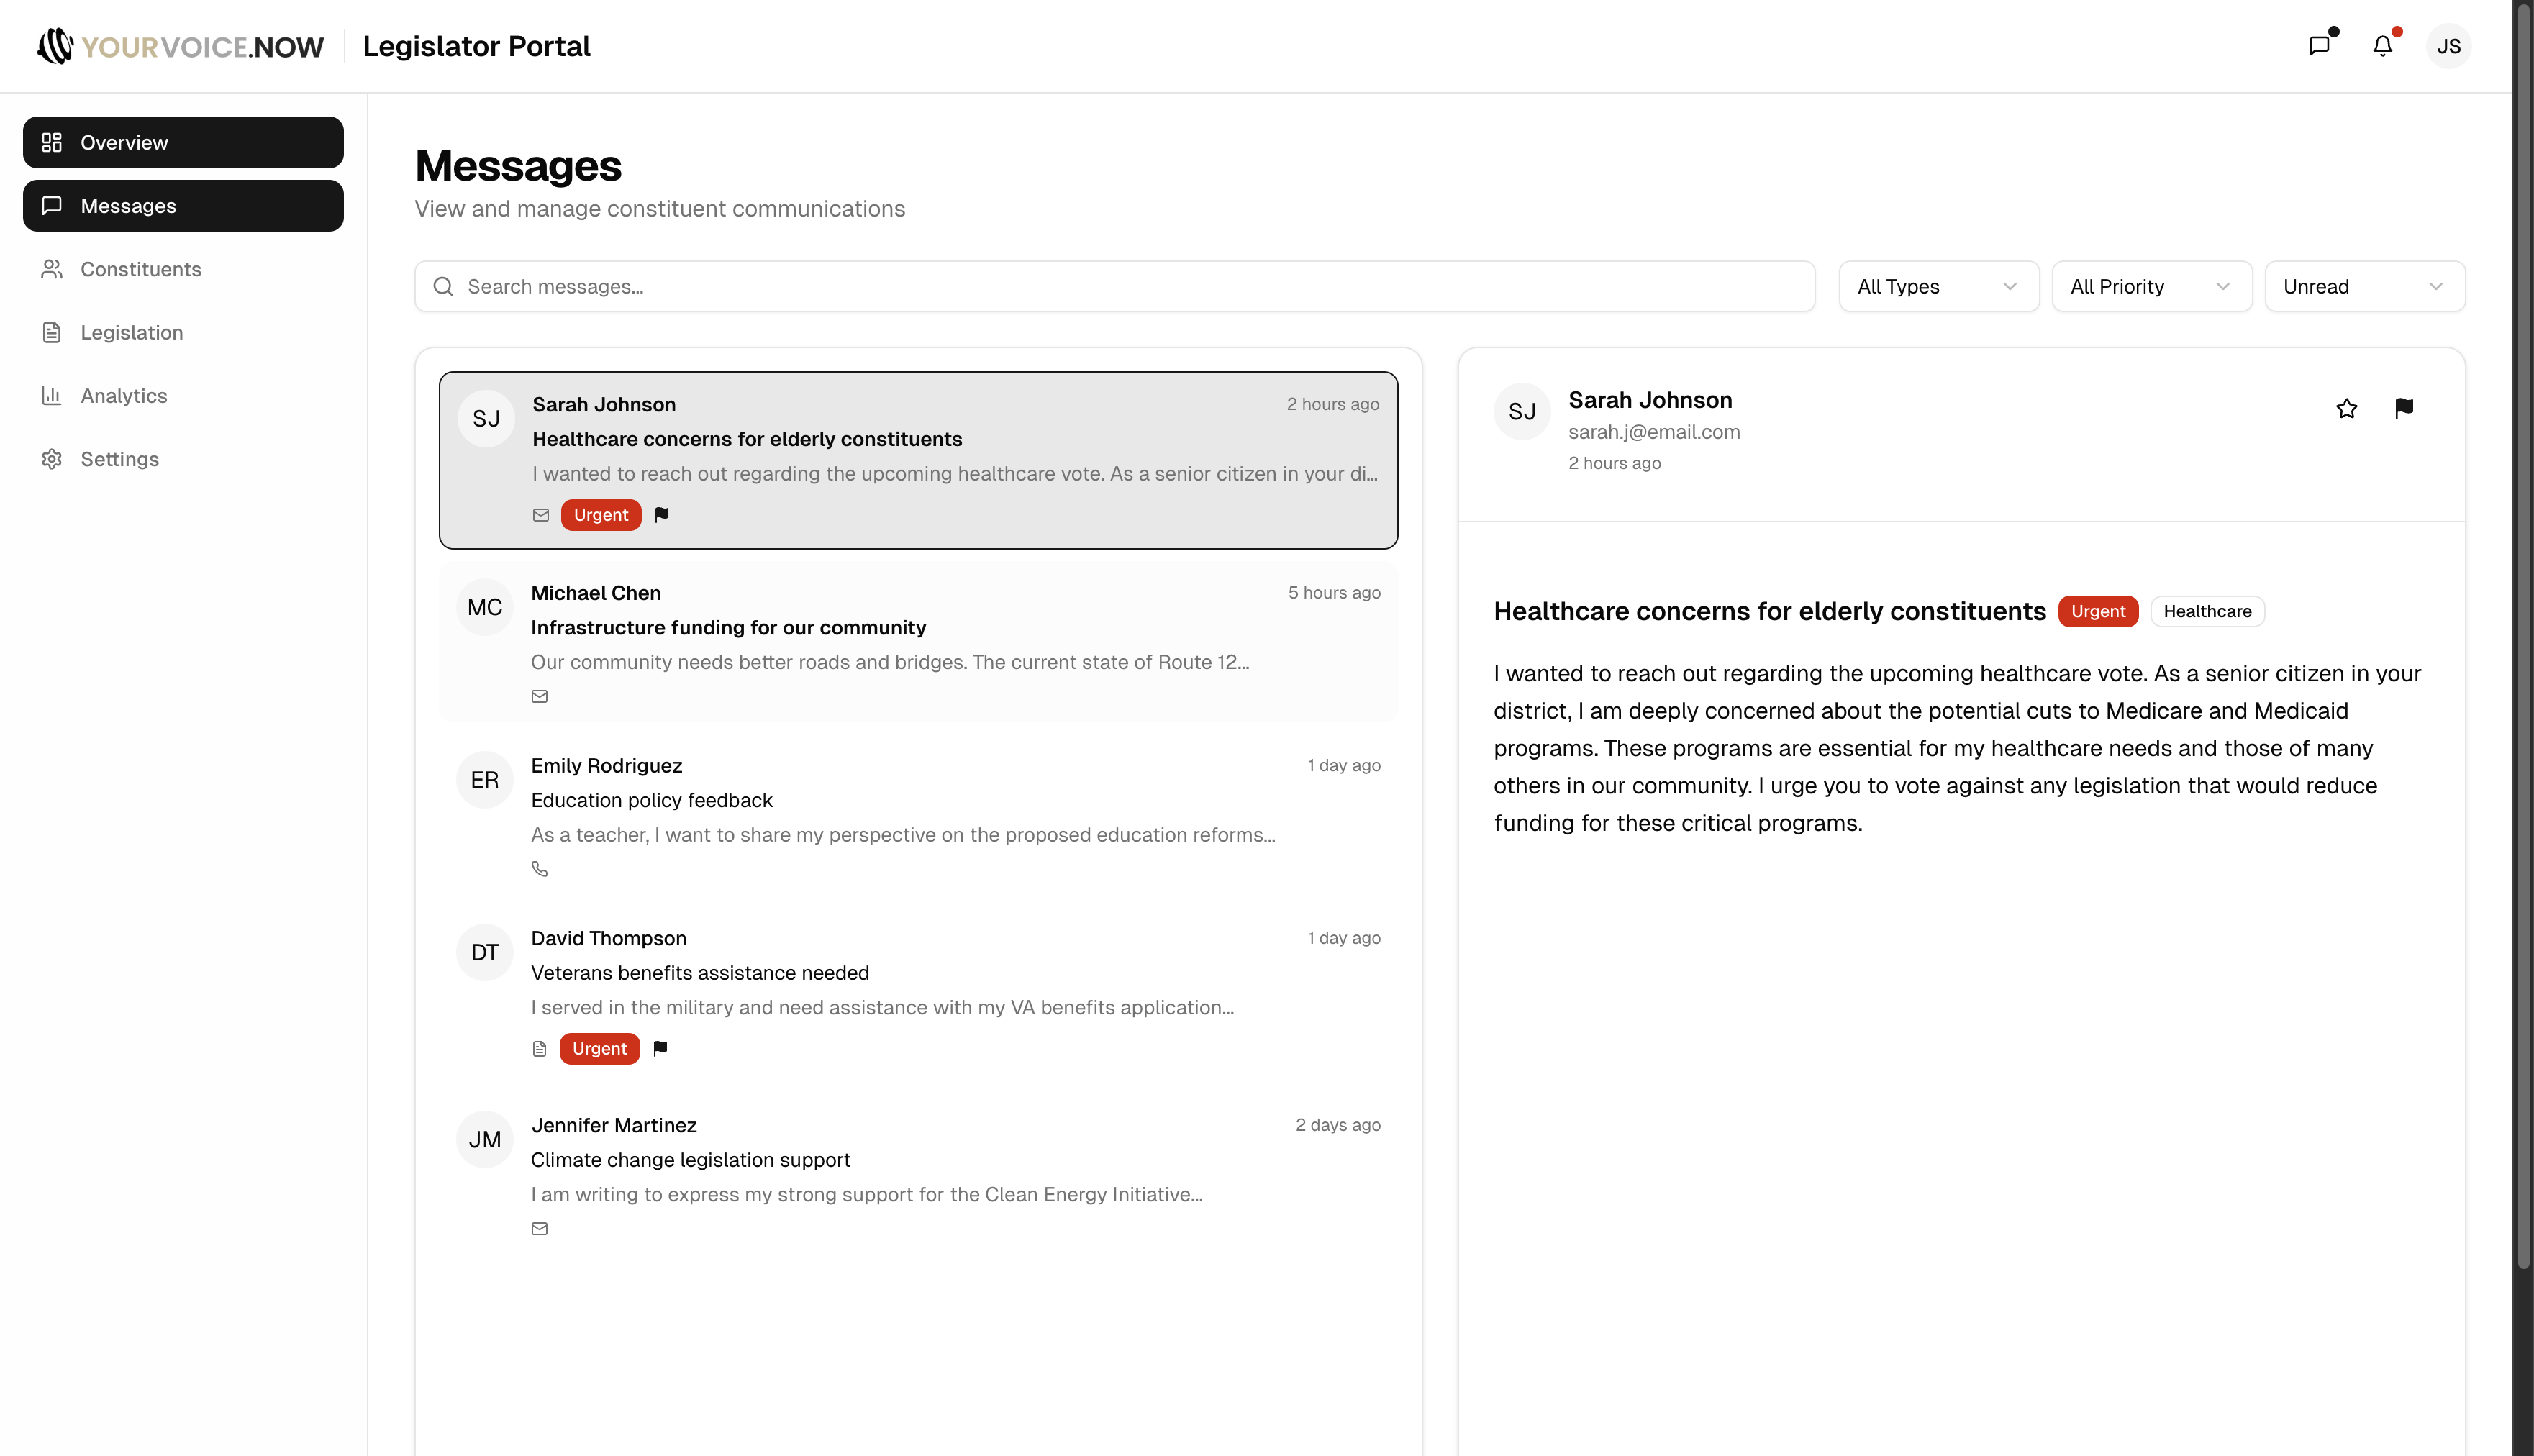
Task: Open the All Types filter dropdown
Action: pyautogui.click(x=1938, y=286)
